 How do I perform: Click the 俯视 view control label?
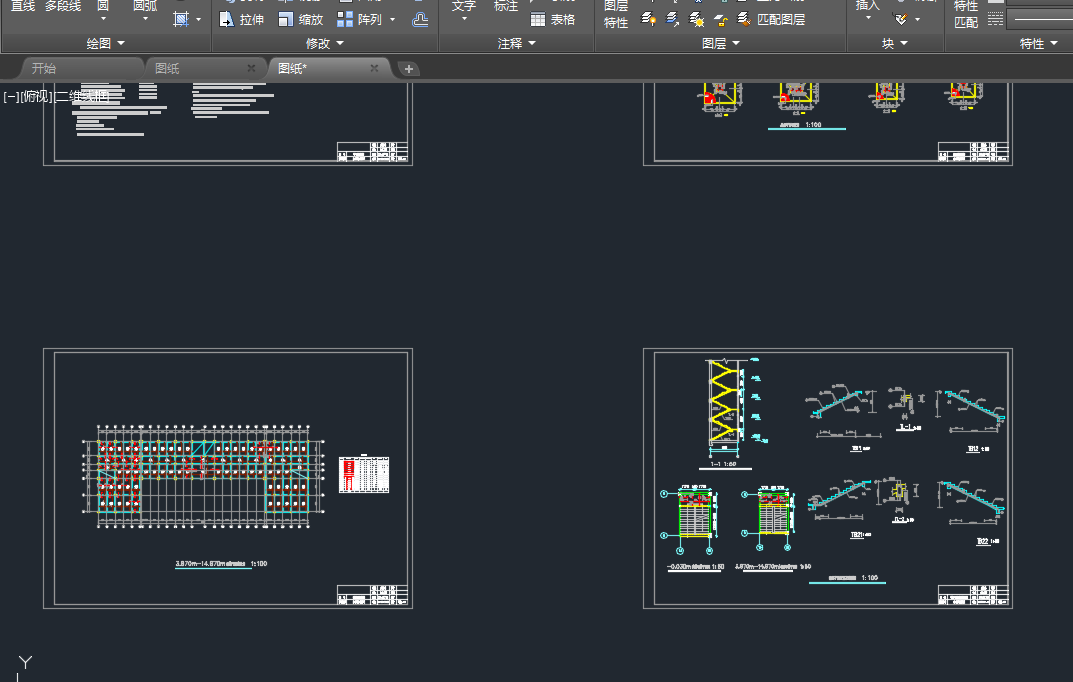35,96
